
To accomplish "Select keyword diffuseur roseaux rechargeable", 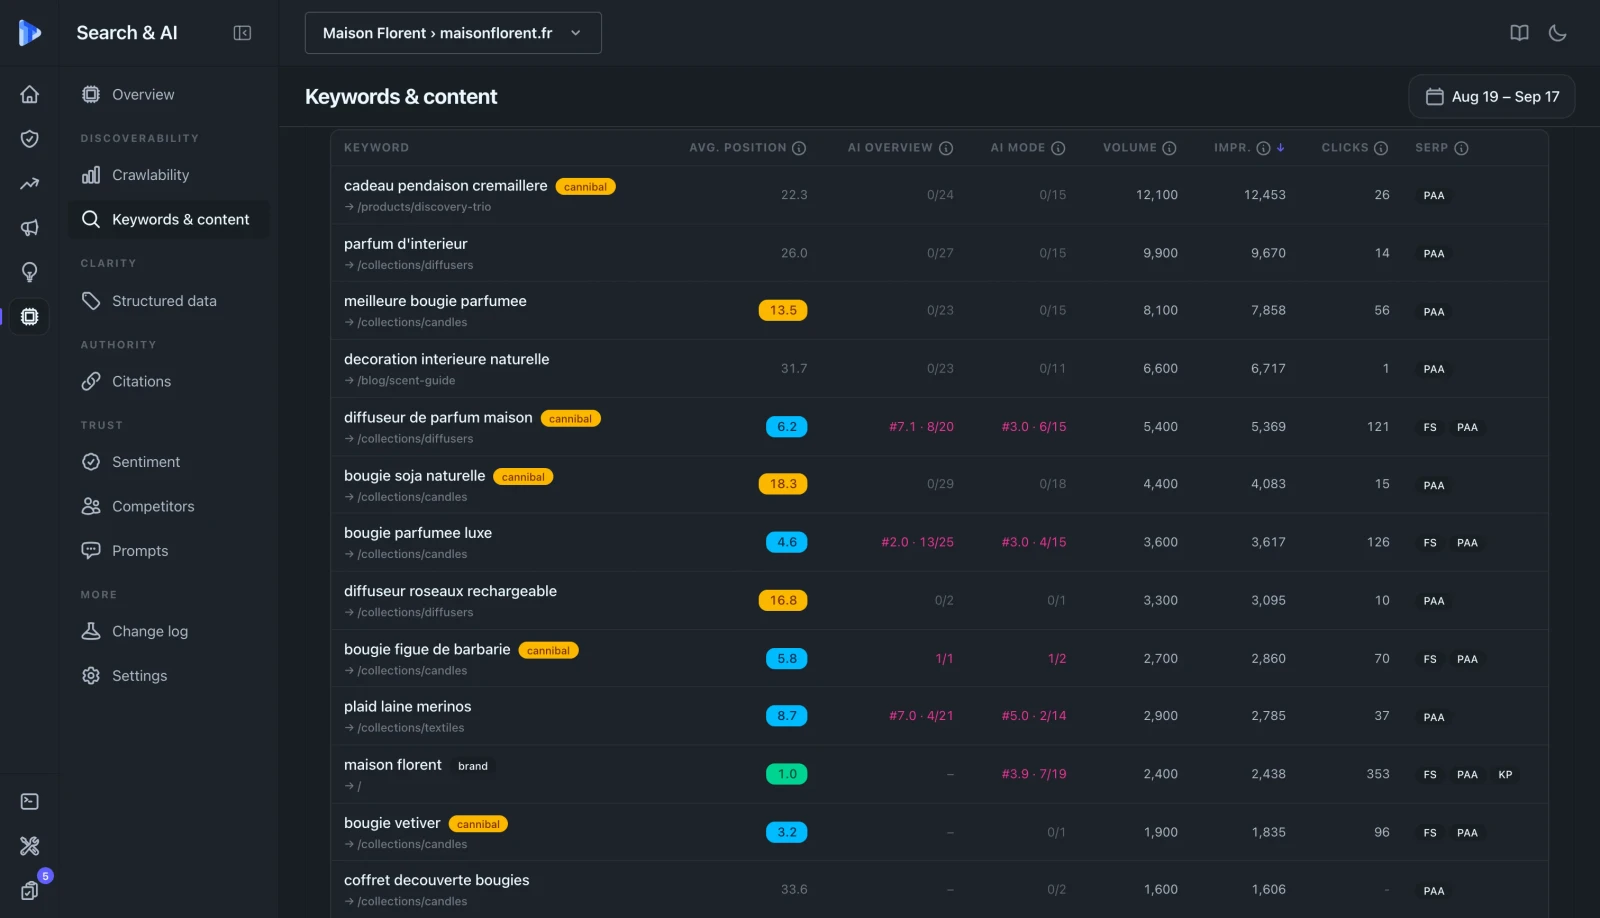I will point(450,591).
